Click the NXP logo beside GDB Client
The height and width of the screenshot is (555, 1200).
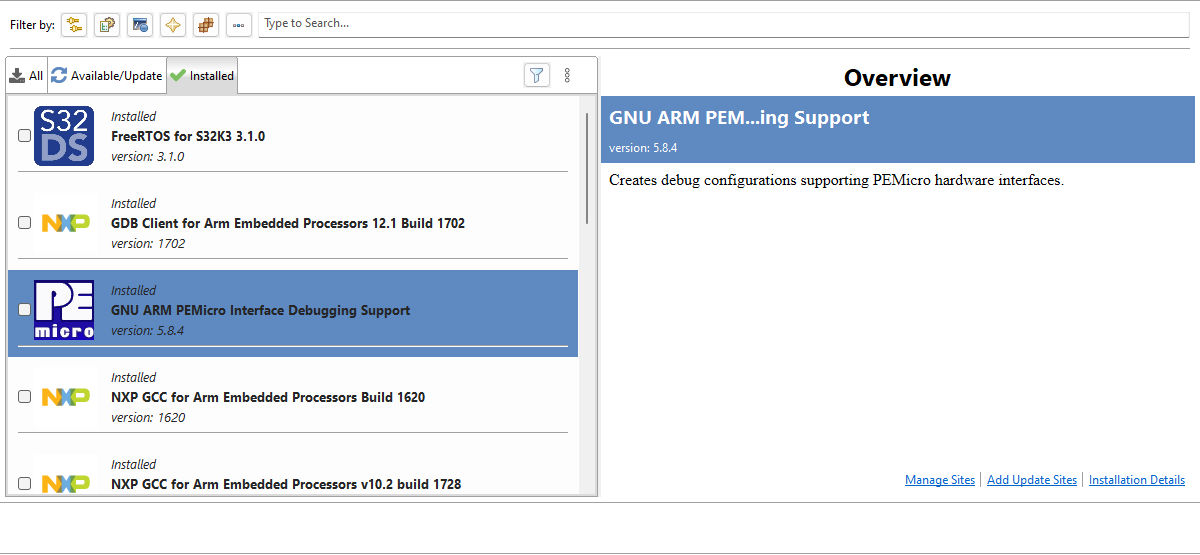(65, 223)
